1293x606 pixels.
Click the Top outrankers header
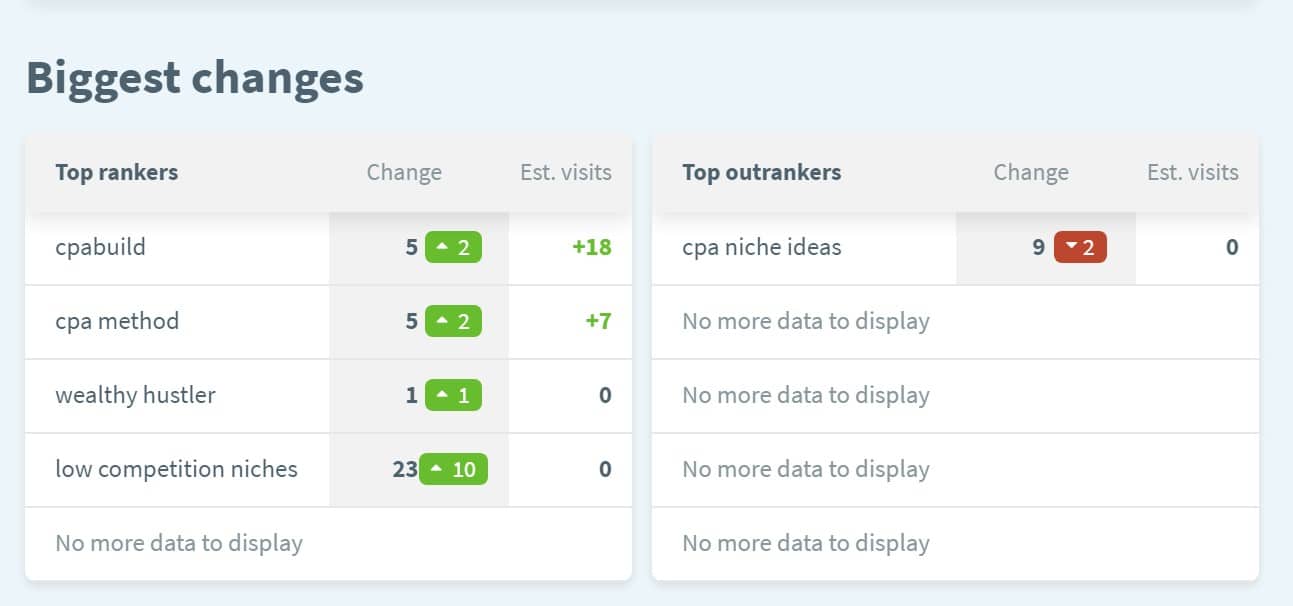point(761,172)
